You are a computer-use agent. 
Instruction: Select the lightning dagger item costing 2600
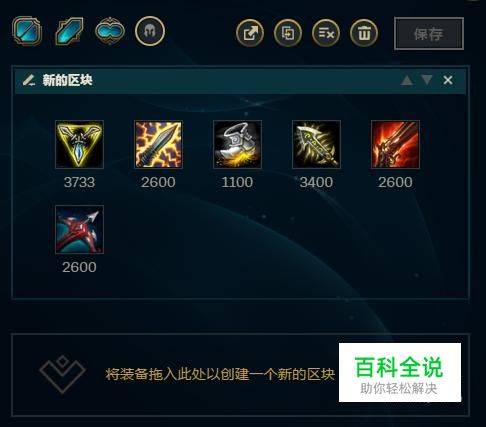coord(158,144)
